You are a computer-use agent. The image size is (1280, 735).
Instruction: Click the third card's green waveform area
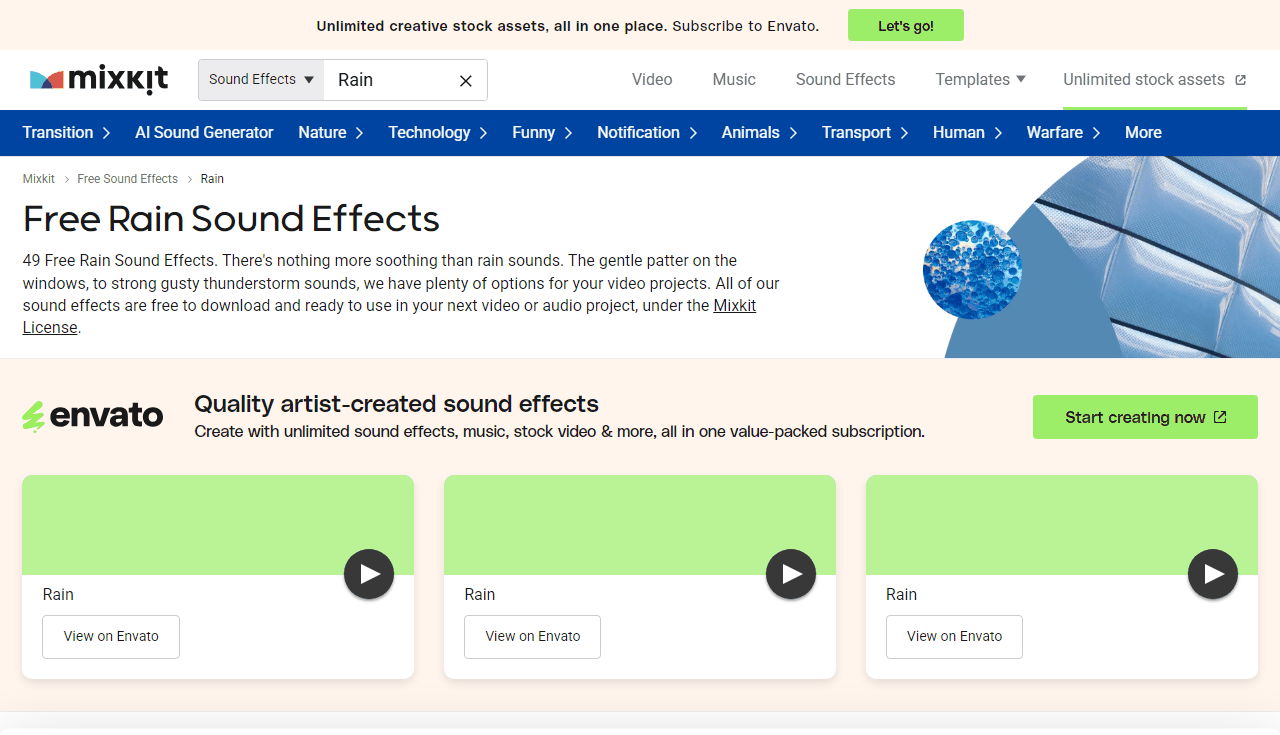click(1062, 525)
